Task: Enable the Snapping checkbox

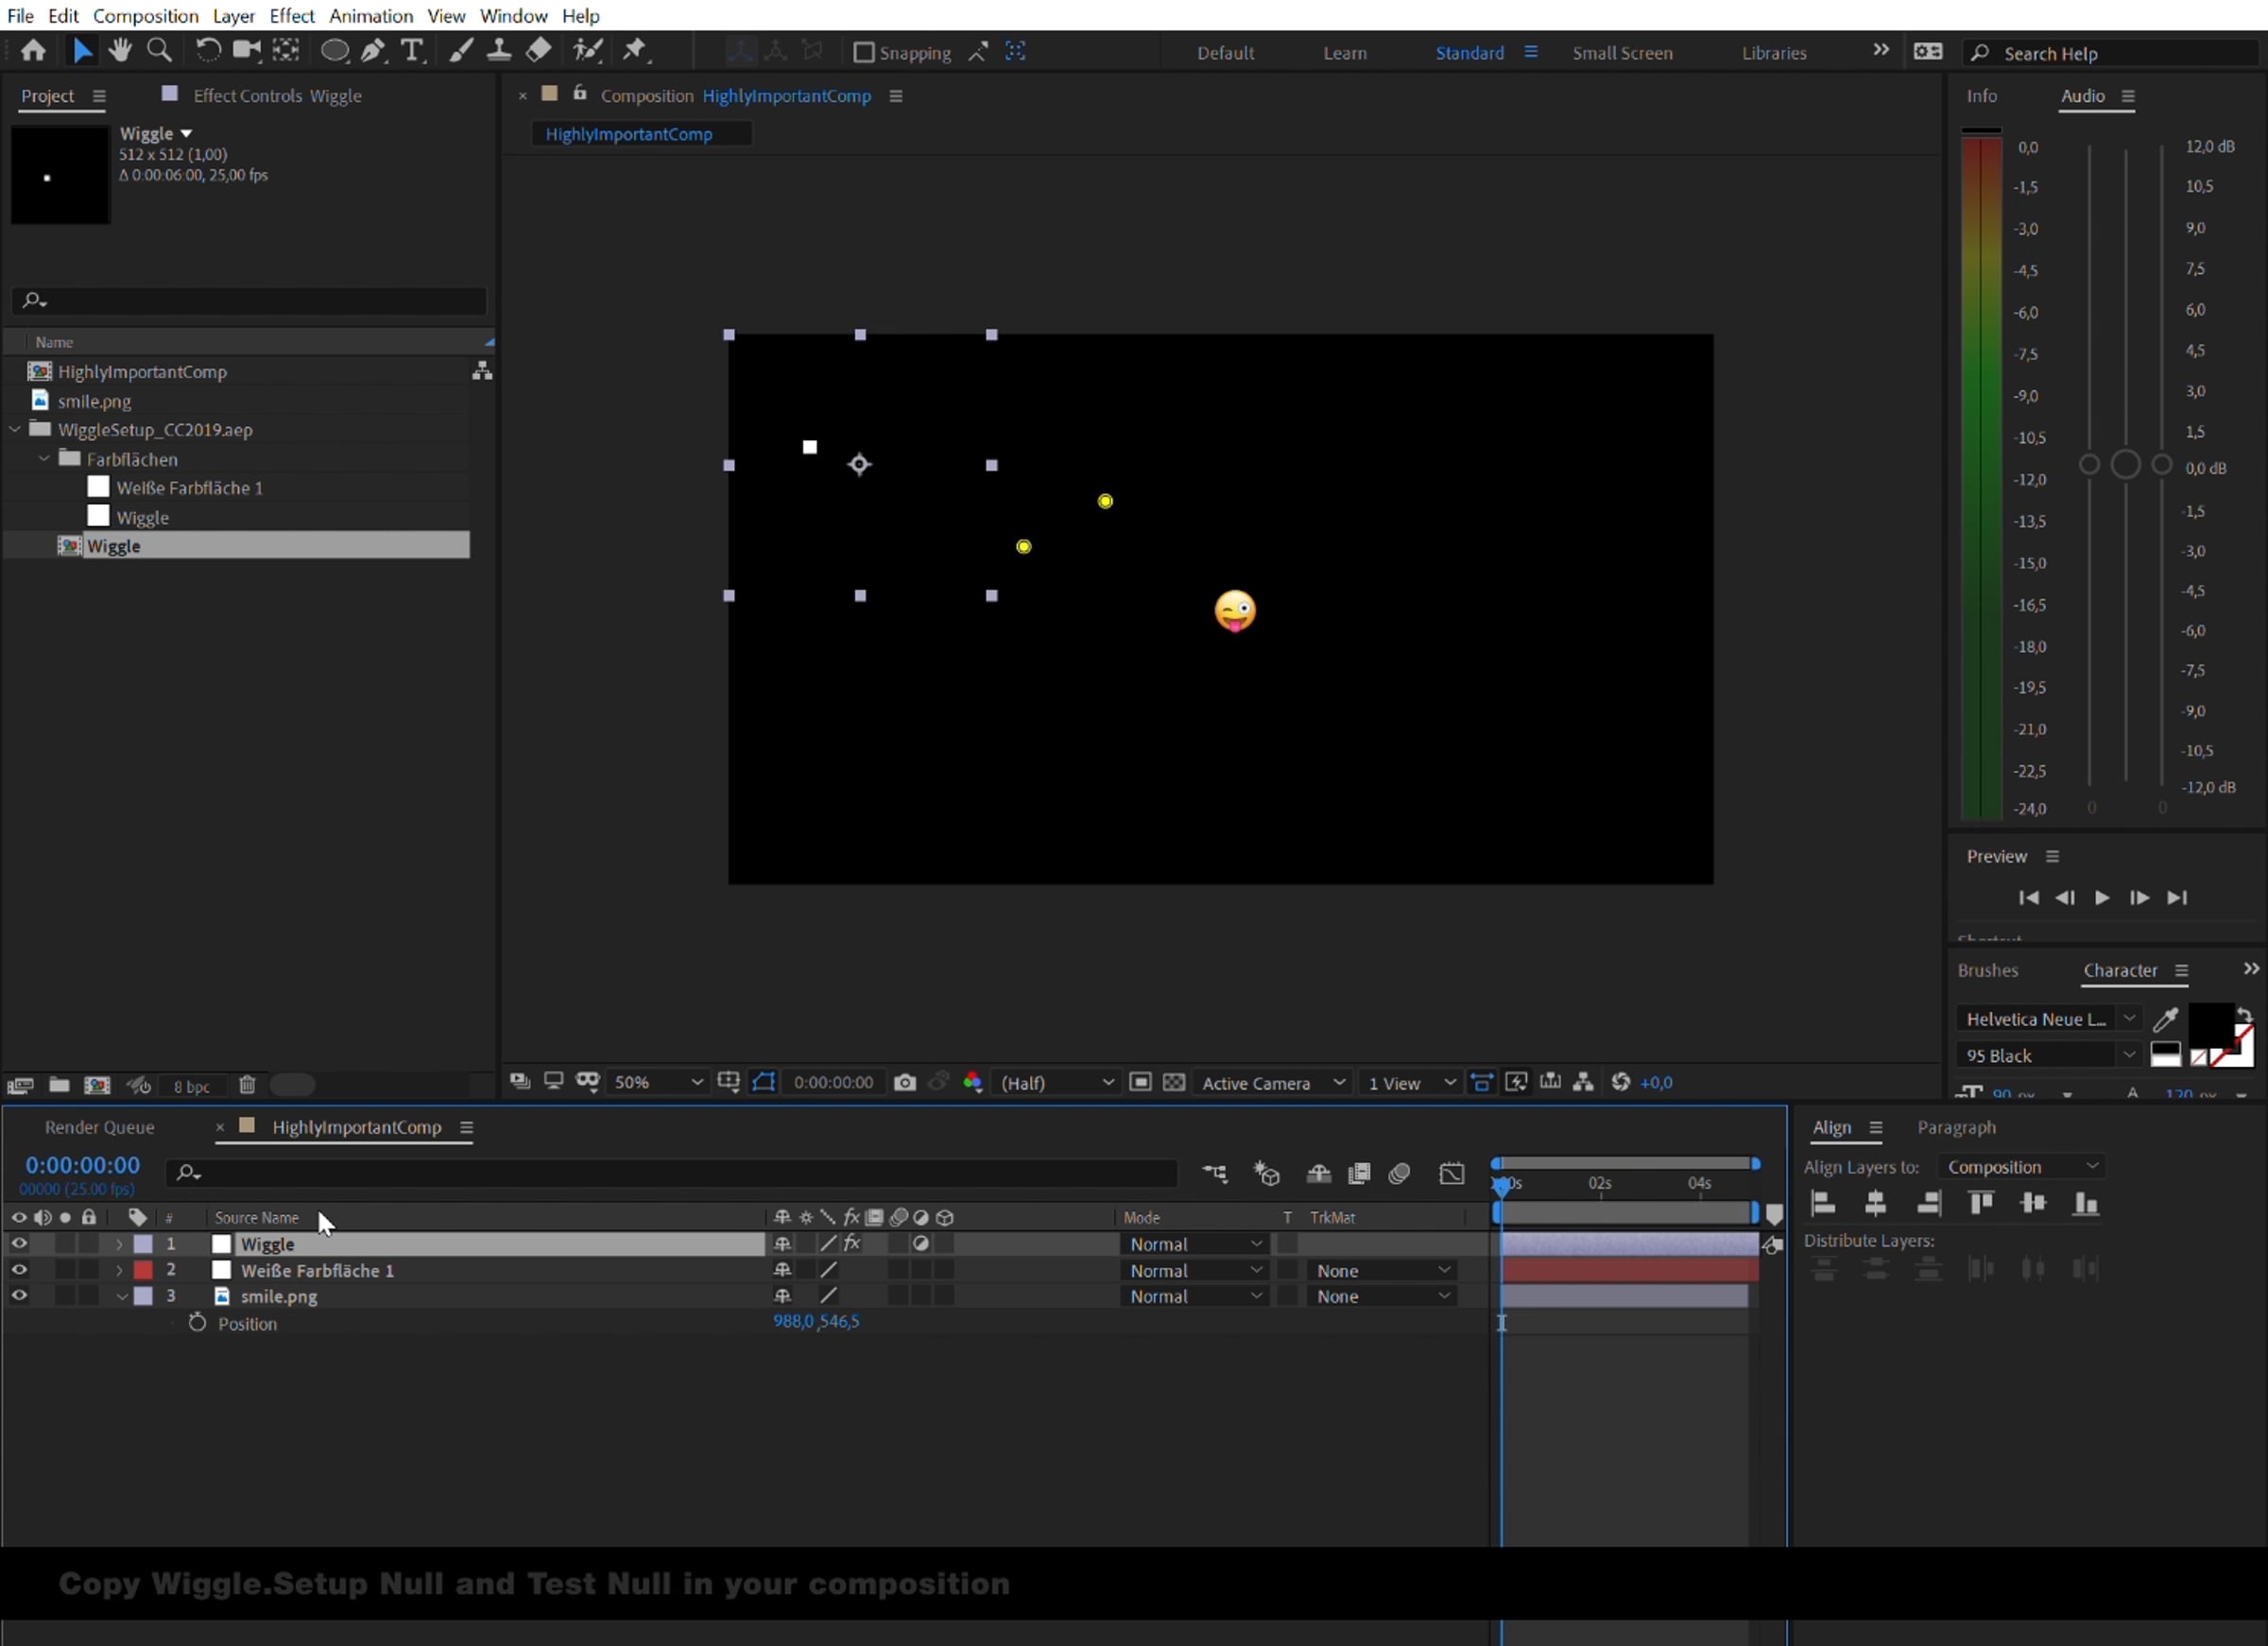Action: click(863, 52)
